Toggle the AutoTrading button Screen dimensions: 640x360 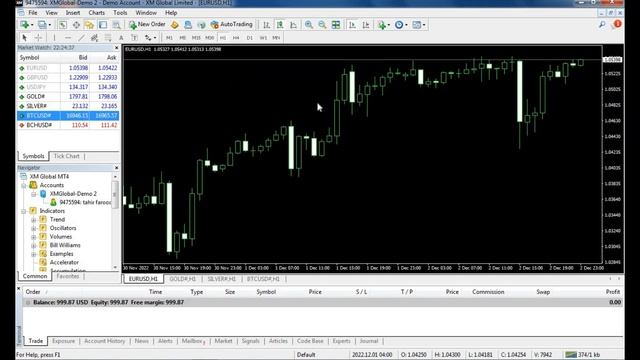tap(231, 24)
